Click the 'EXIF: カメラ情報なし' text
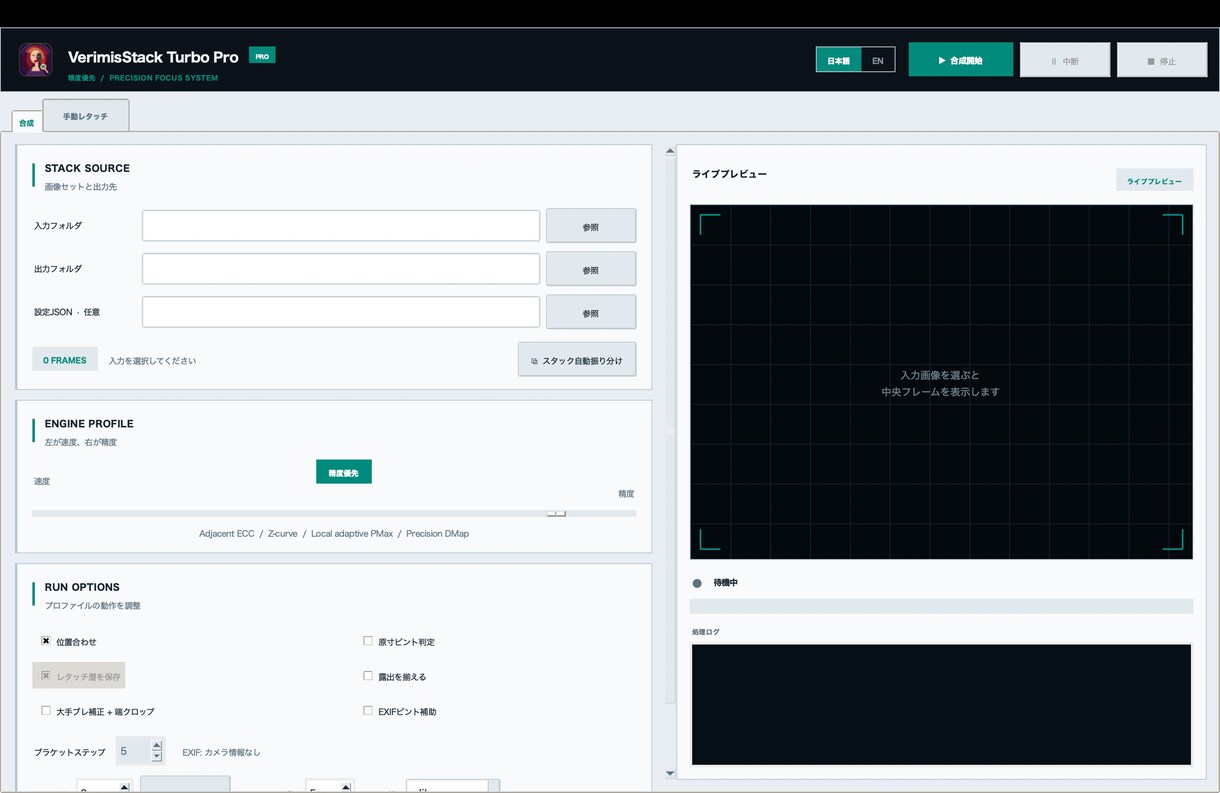Viewport: 1220px width, 793px height. [x=221, y=752]
